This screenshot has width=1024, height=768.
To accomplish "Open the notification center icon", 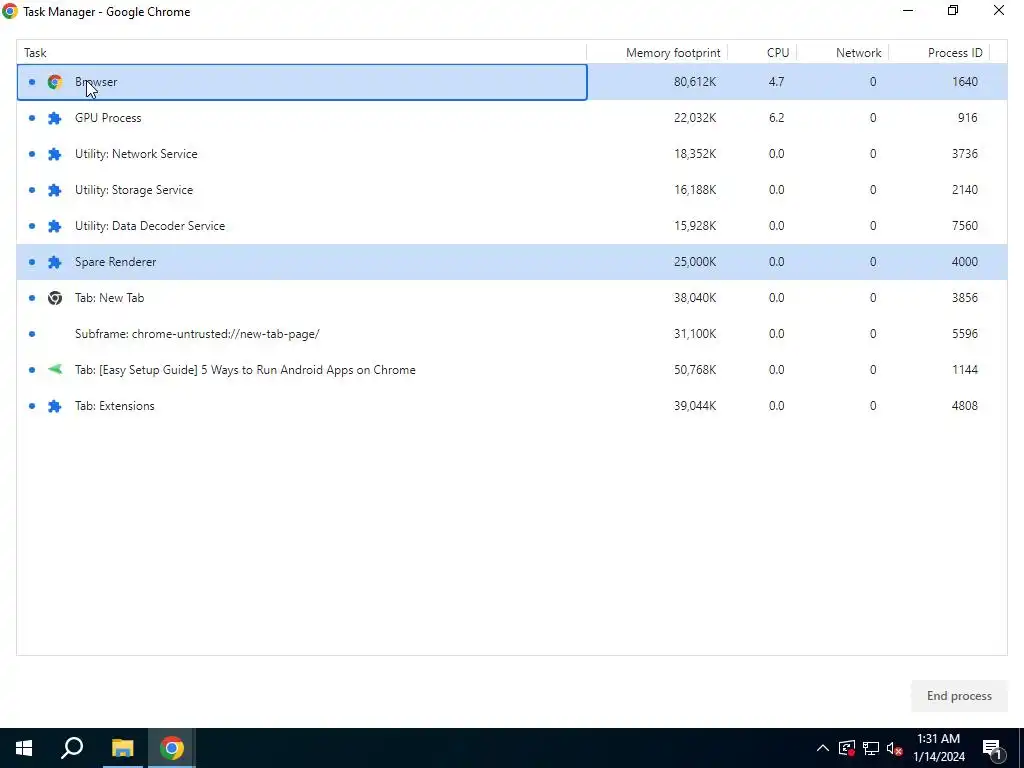I will pyautogui.click(x=992, y=749).
